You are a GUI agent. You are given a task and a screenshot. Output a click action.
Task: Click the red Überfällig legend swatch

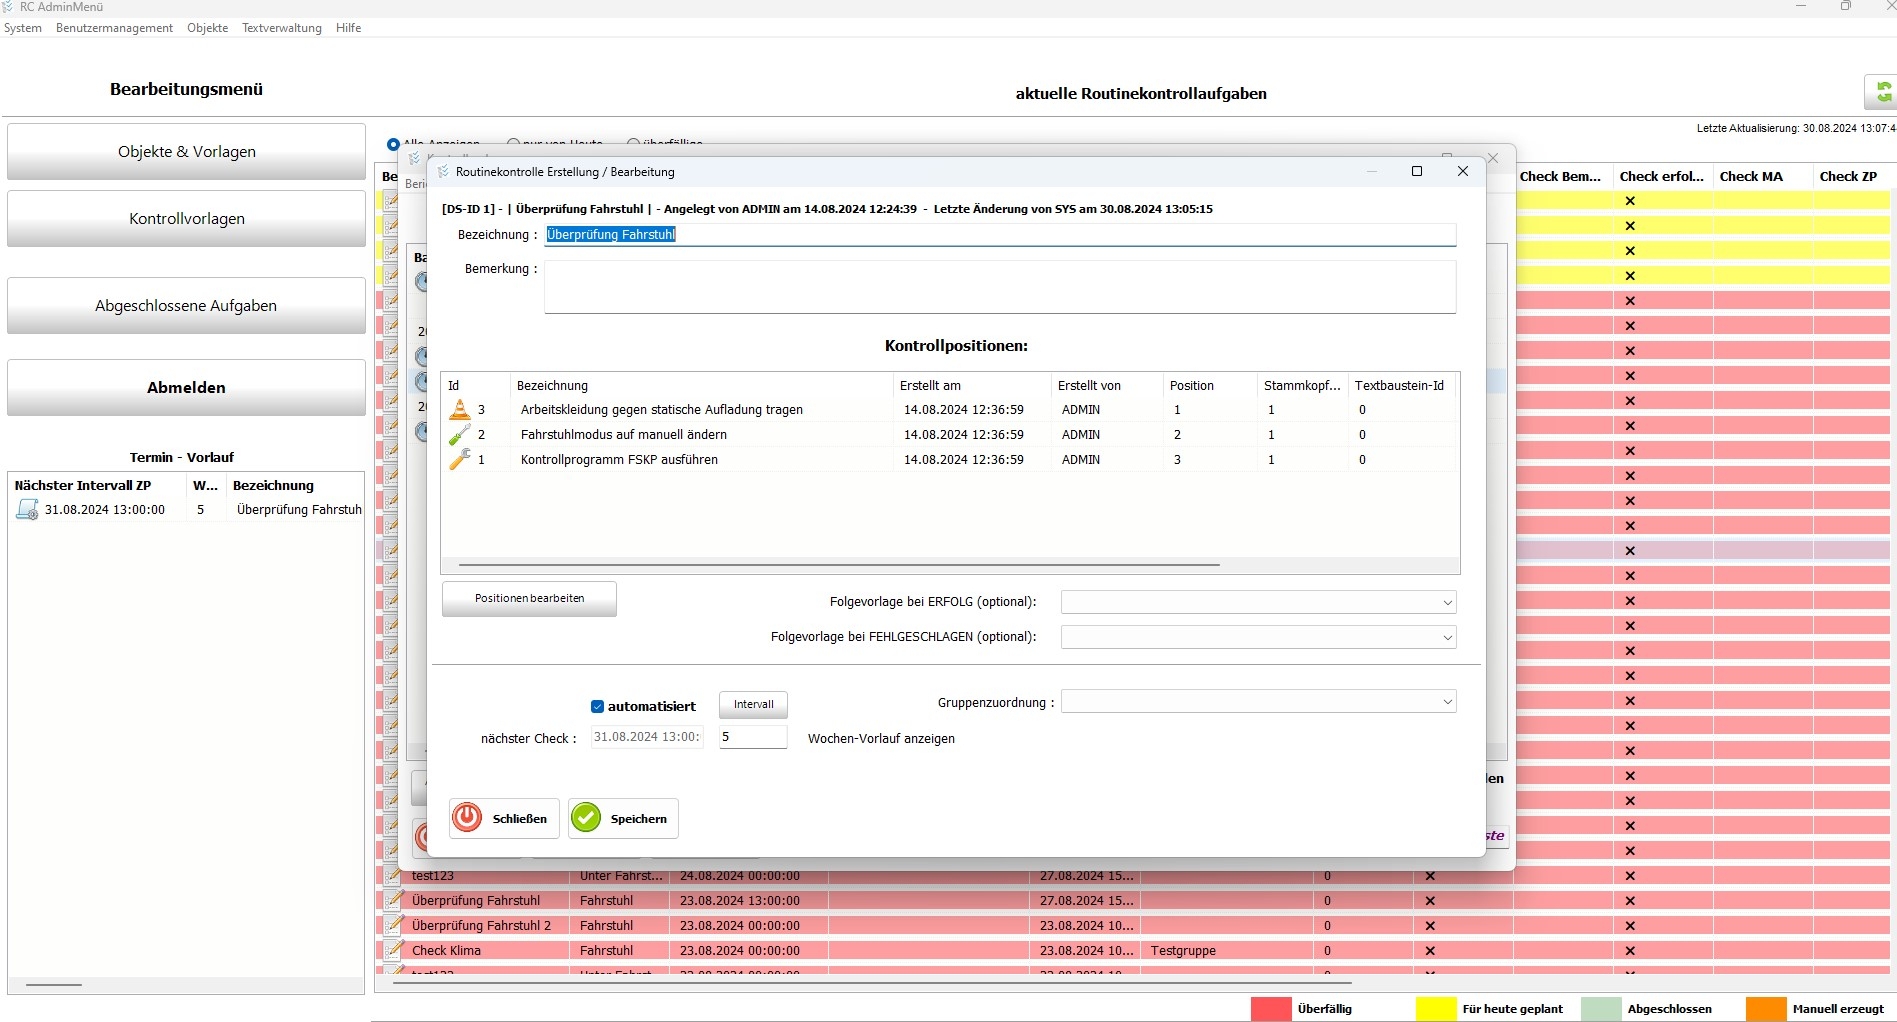[1271, 1009]
